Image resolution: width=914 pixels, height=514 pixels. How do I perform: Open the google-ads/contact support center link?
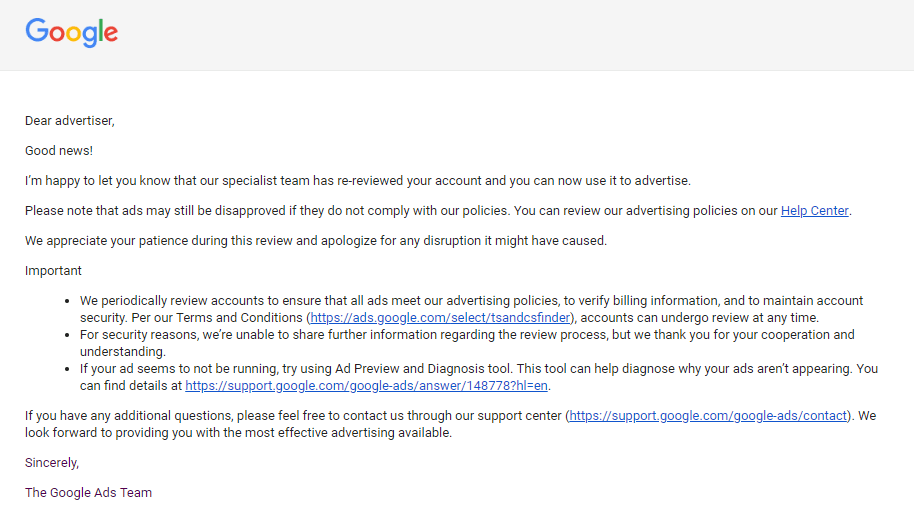pyautogui.click(x=708, y=416)
